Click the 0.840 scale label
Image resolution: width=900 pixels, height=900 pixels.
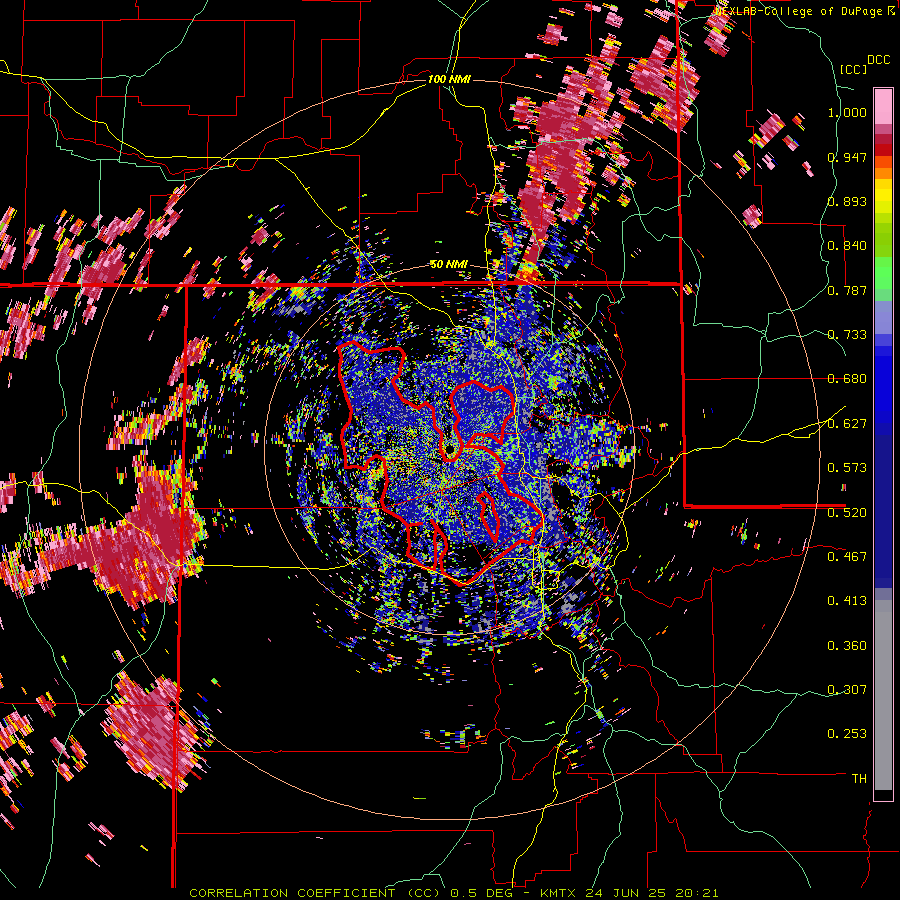pyautogui.click(x=847, y=246)
